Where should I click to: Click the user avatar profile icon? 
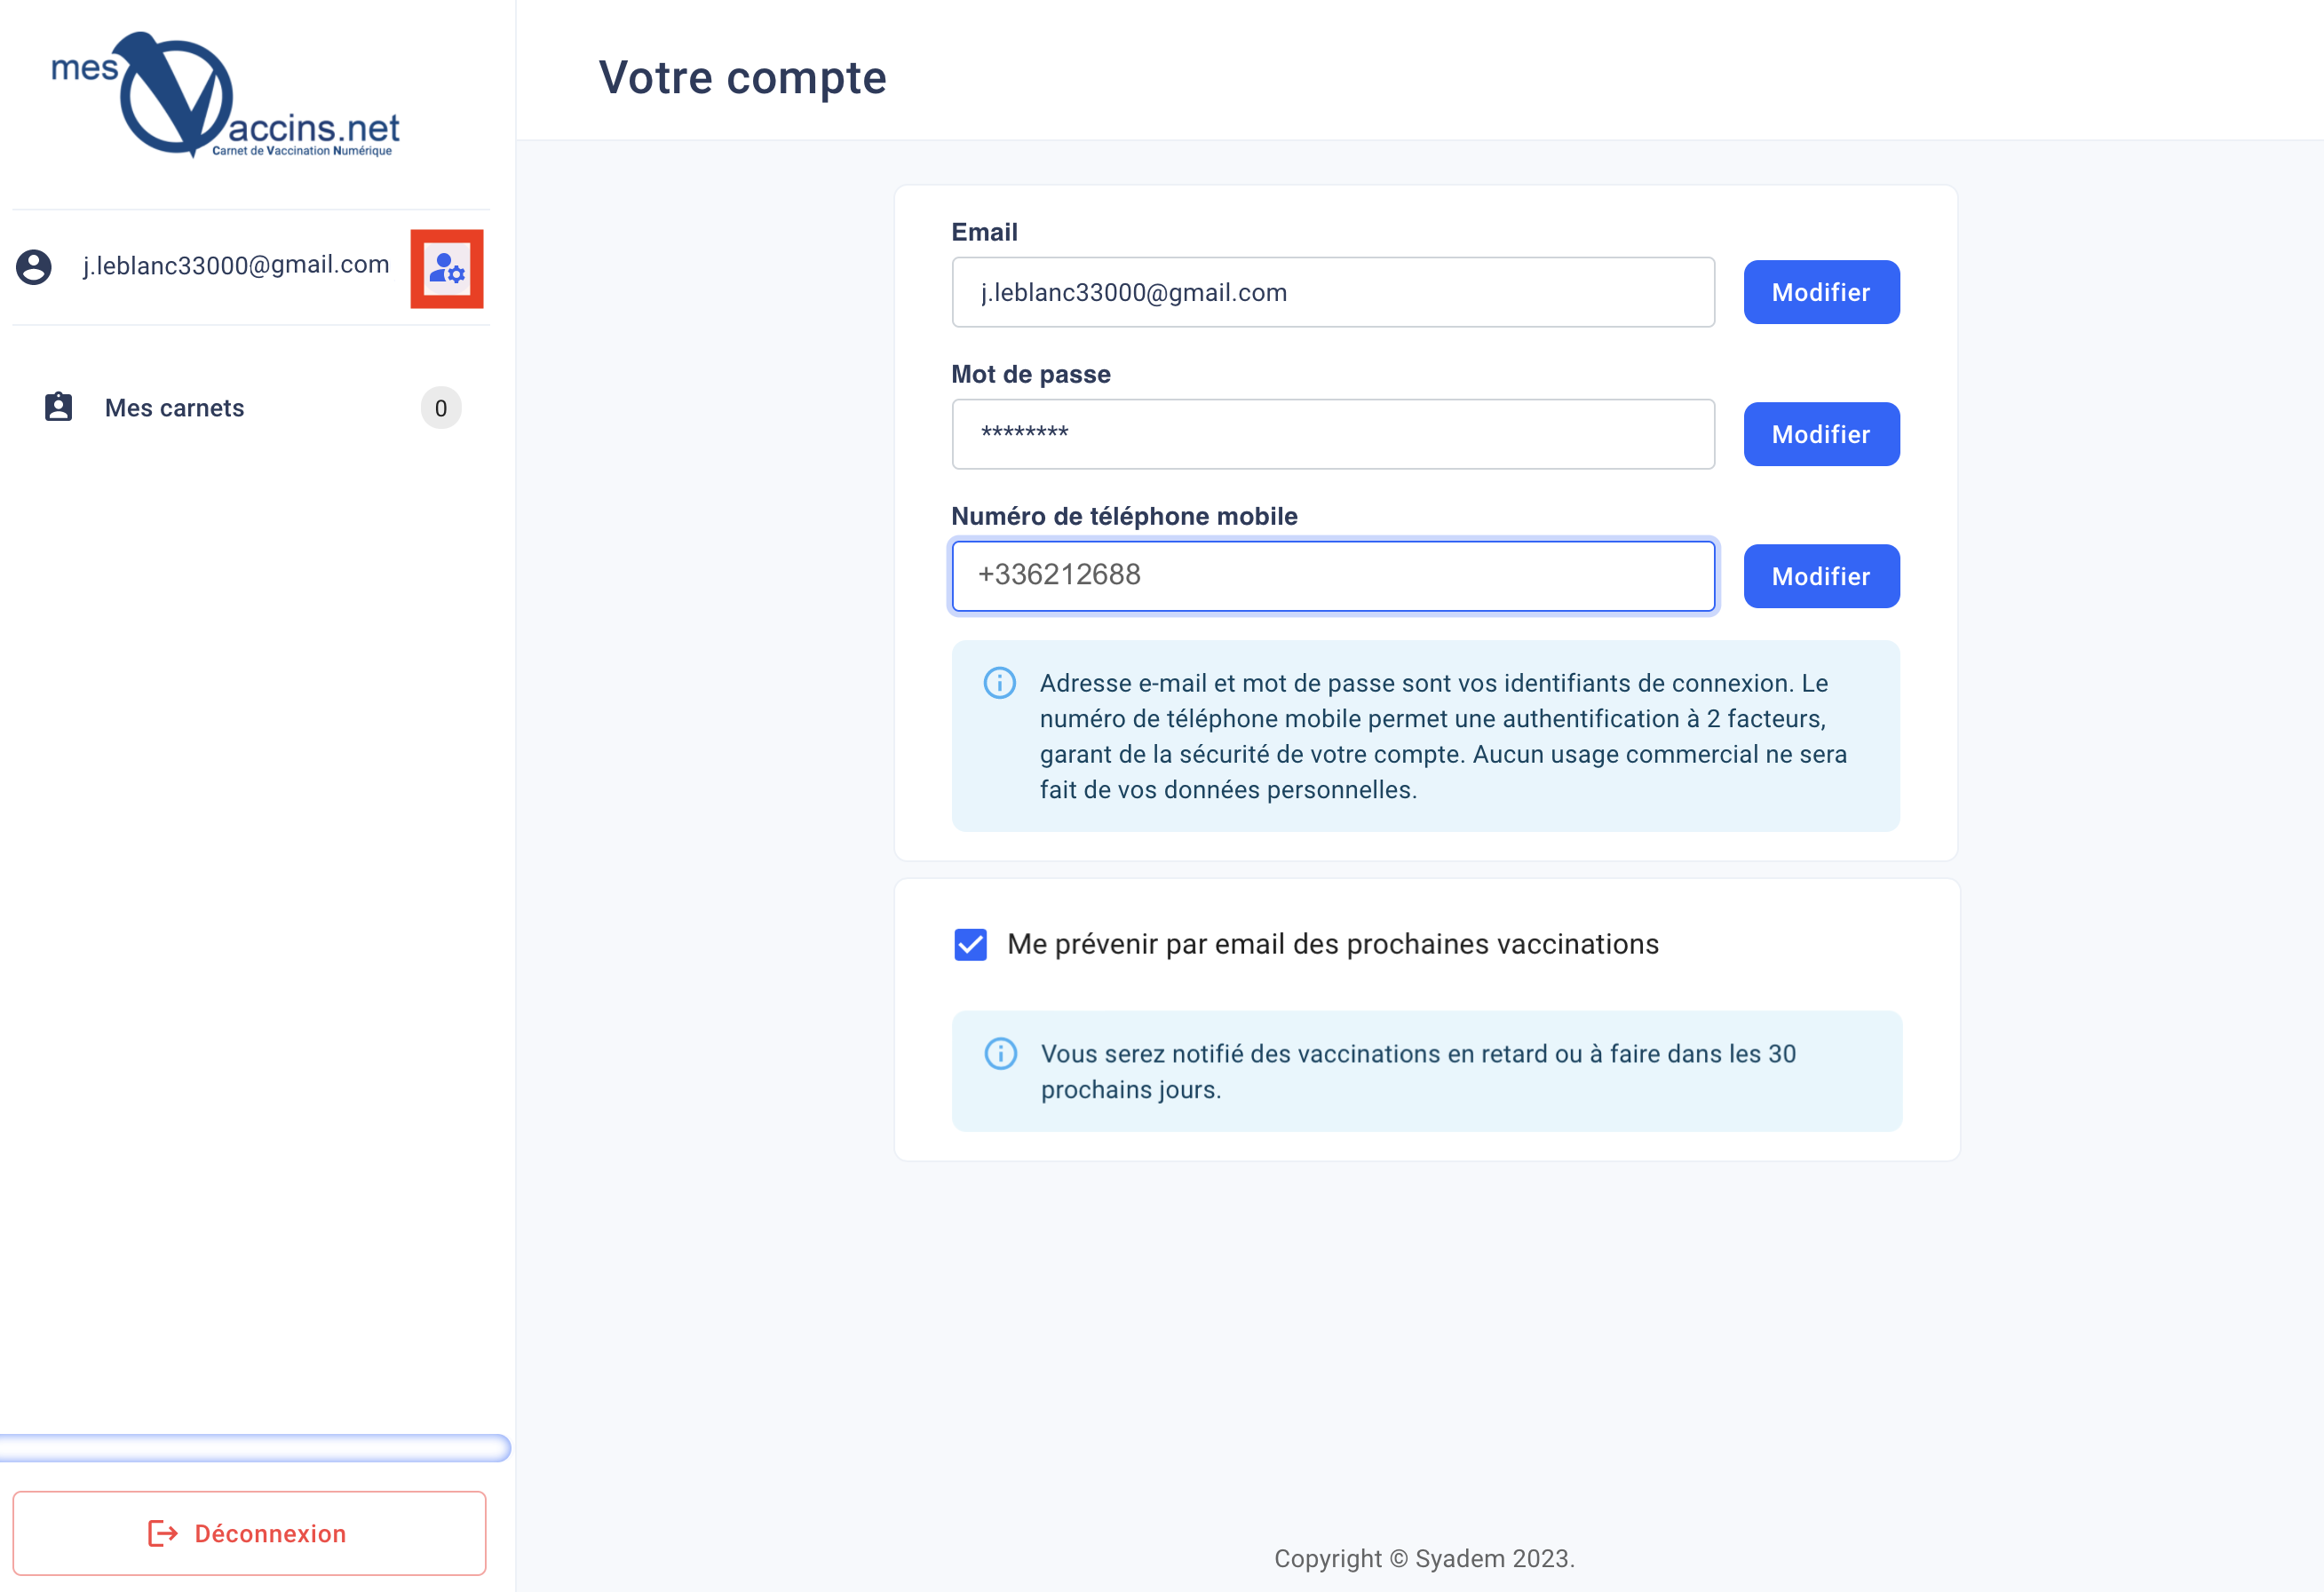click(34, 267)
